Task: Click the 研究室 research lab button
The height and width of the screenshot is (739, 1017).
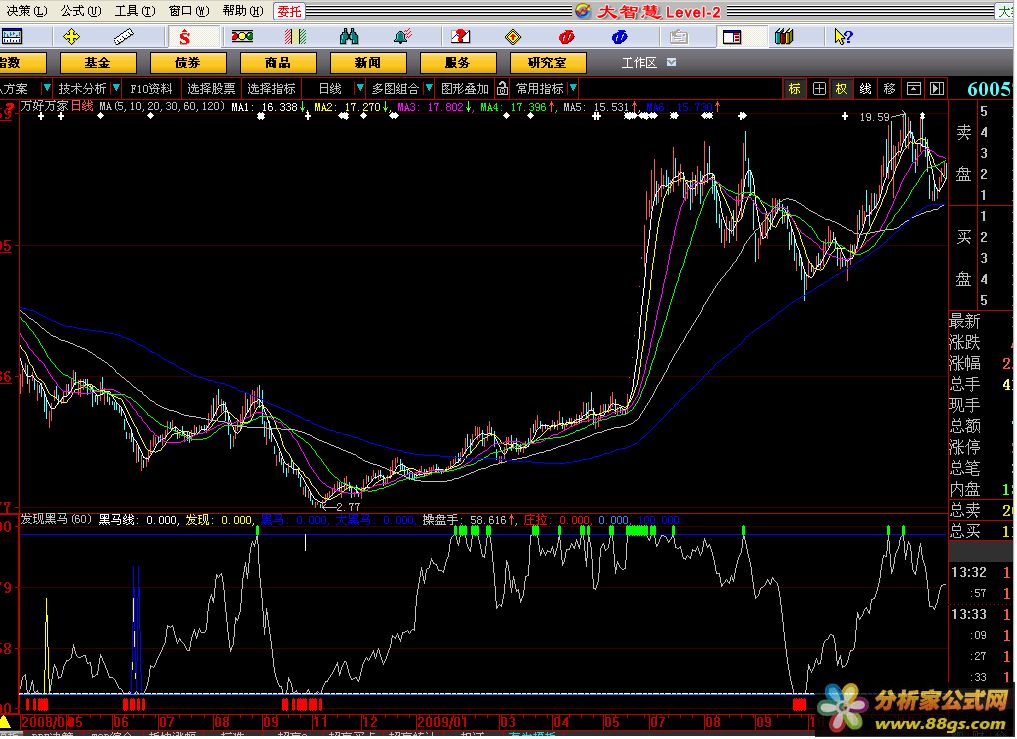Action: pyautogui.click(x=548, y=63)
